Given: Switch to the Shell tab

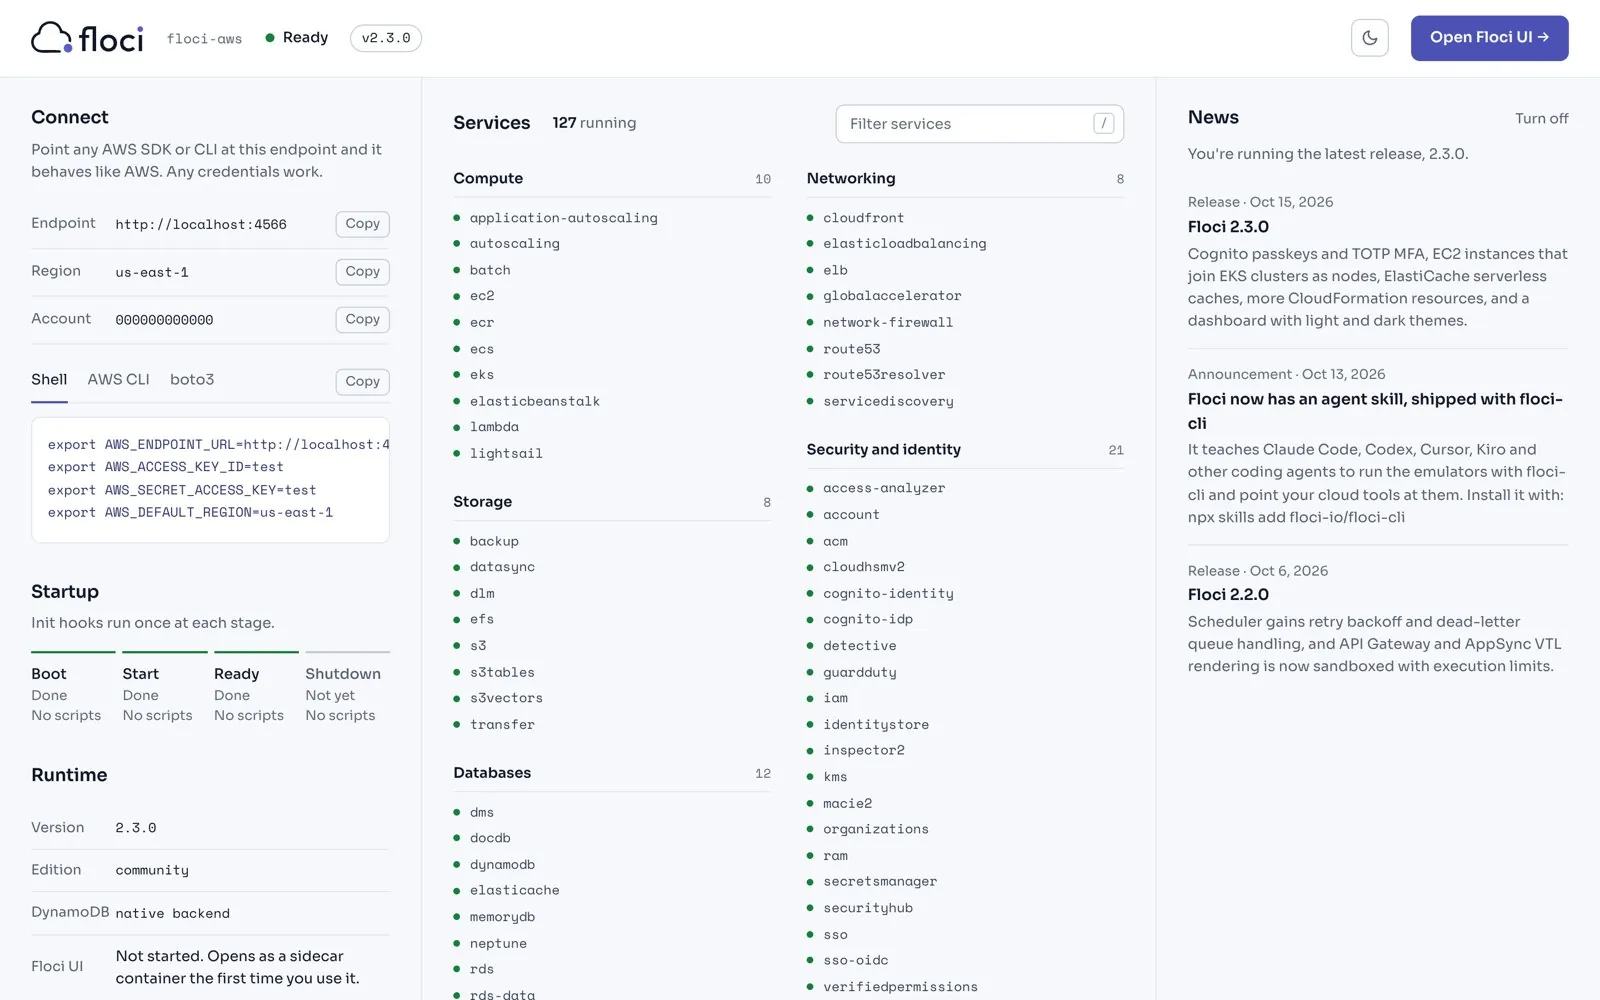Looking at the screenshot, I should (x=49, y=380).
